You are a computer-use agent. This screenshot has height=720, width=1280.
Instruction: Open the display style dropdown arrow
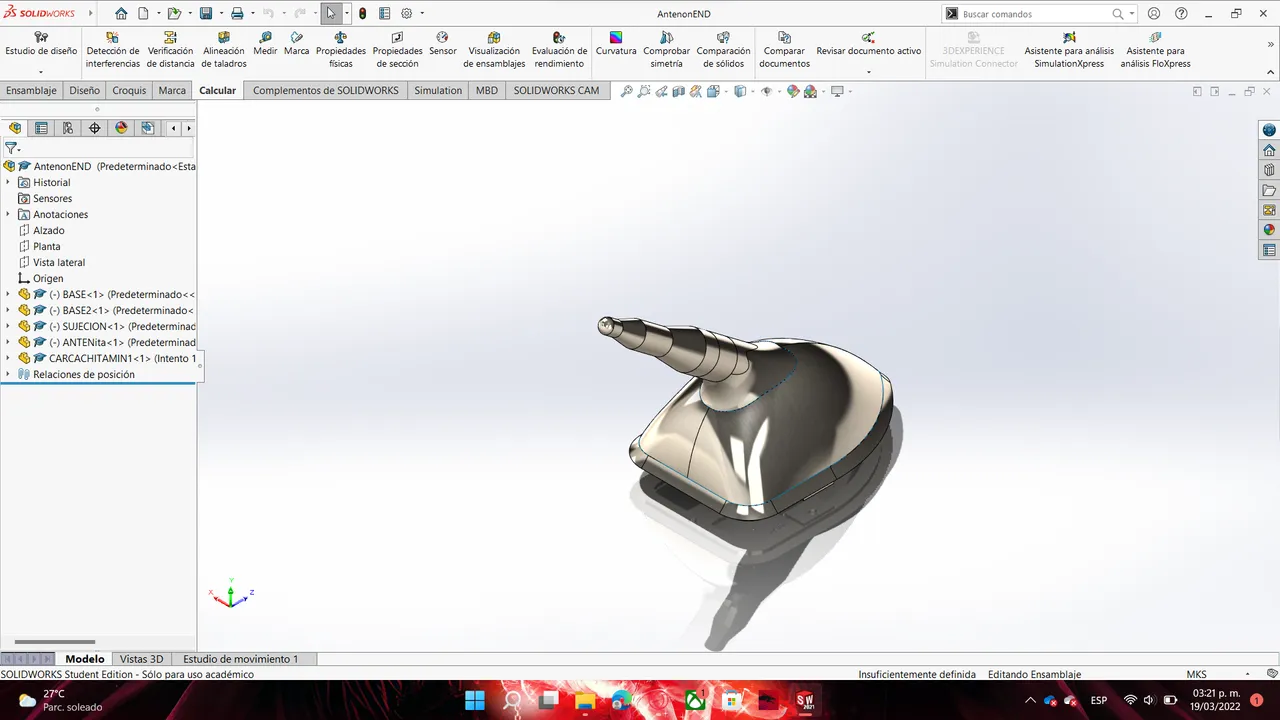752,91
